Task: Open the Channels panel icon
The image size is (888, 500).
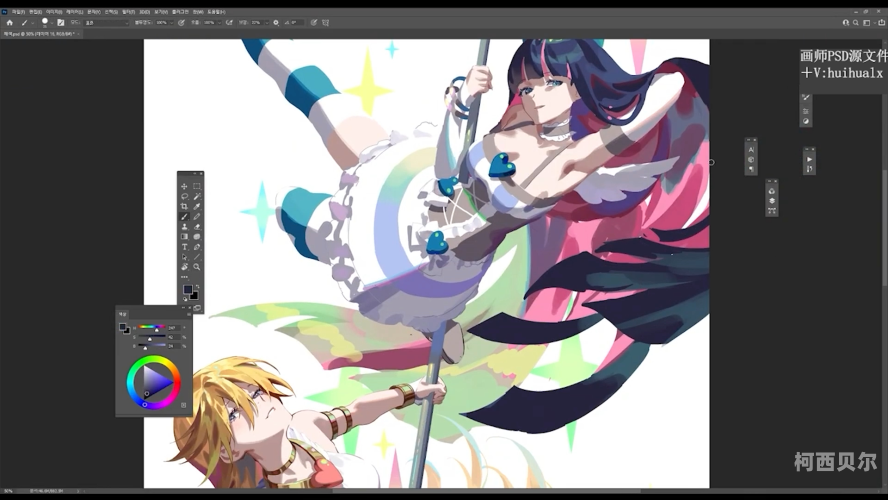Action: (x=772, y=191)
